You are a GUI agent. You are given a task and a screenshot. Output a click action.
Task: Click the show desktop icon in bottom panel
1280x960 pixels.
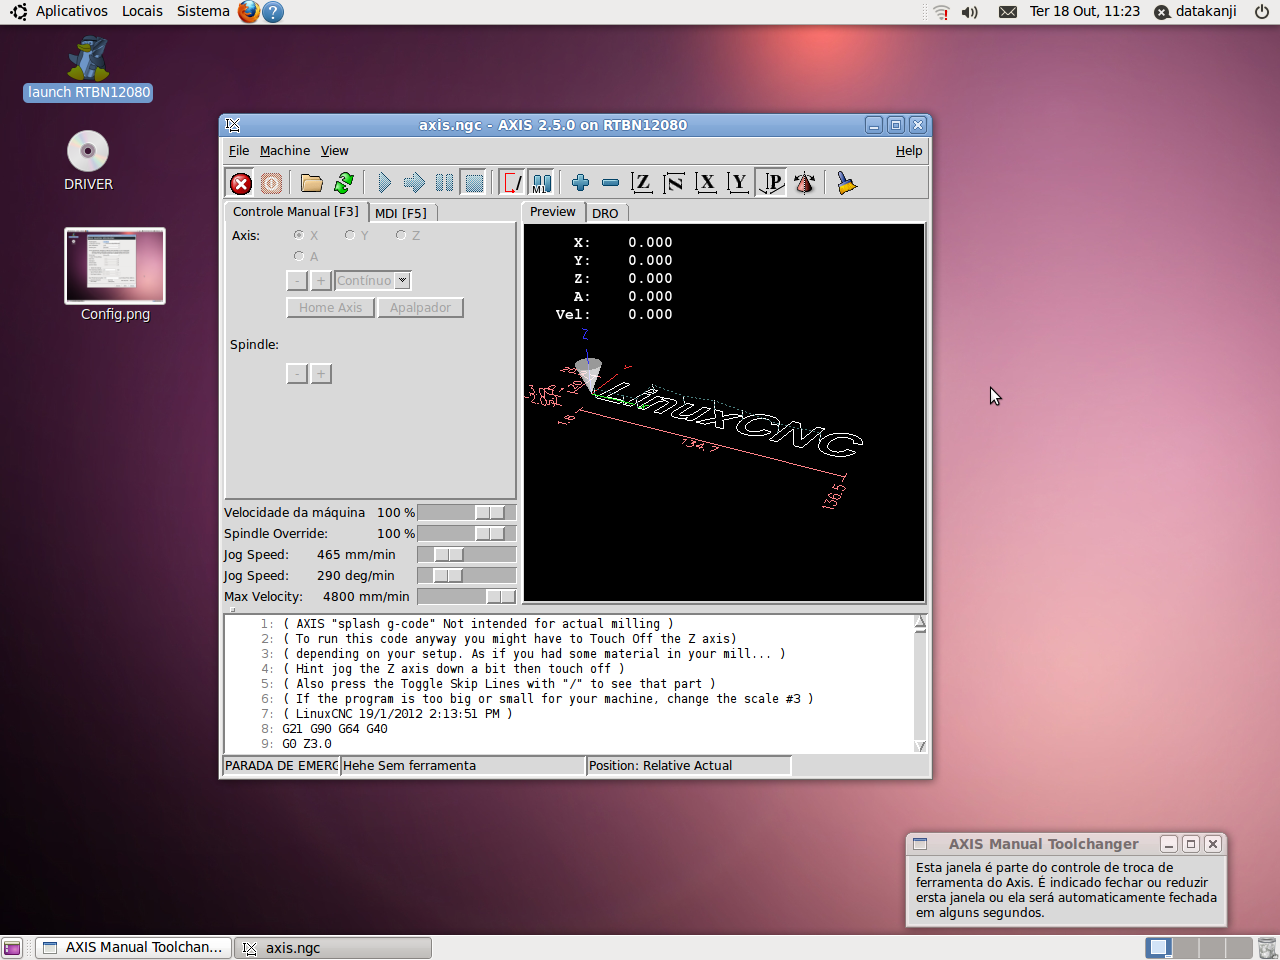[x=12, y=948]
